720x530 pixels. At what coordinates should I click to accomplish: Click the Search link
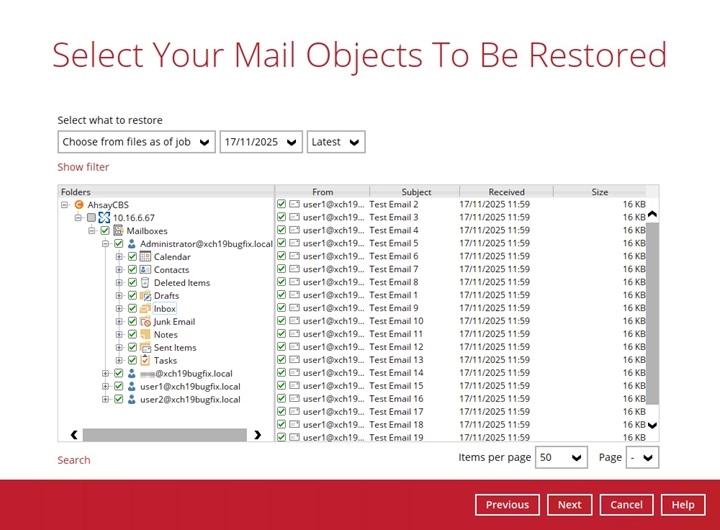pos(74,460)
